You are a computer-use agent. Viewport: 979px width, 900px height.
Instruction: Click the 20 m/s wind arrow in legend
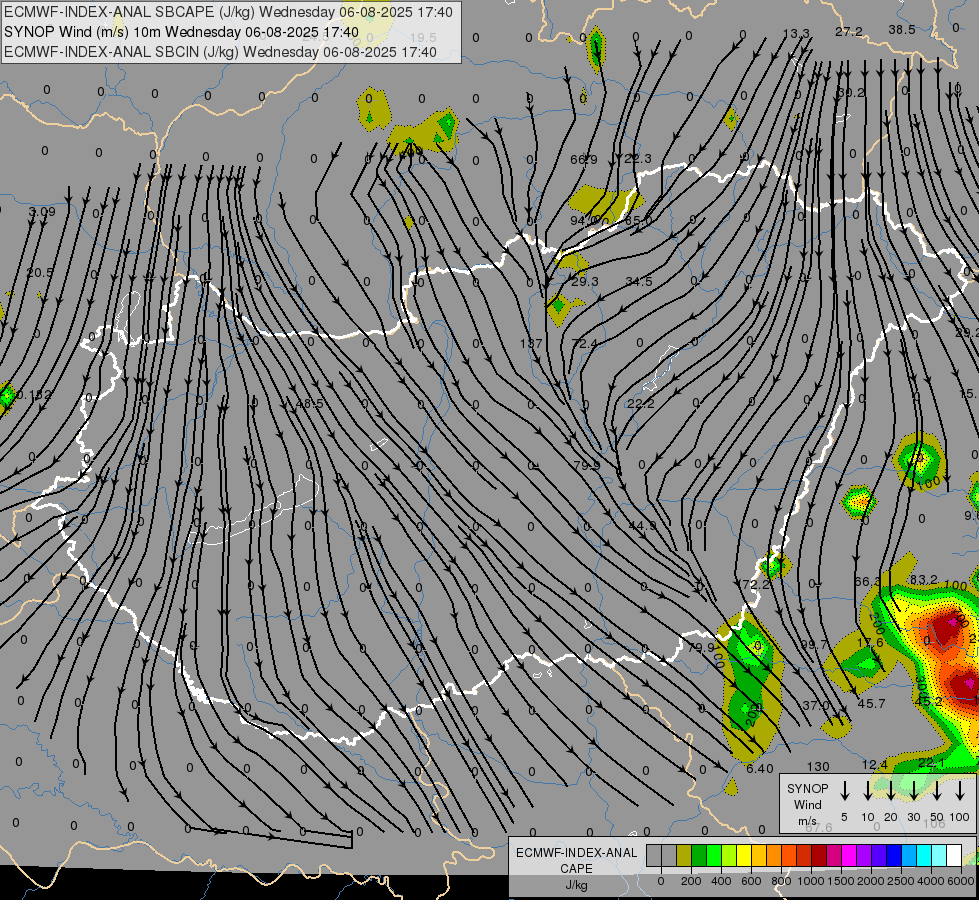[x=890, y=791]
